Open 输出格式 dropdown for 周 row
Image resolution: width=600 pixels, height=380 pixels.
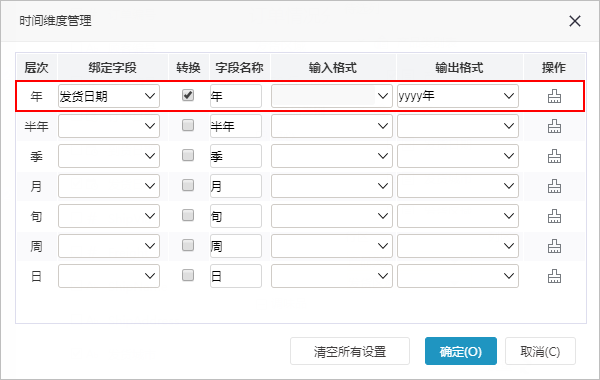(x=458, y=246)
